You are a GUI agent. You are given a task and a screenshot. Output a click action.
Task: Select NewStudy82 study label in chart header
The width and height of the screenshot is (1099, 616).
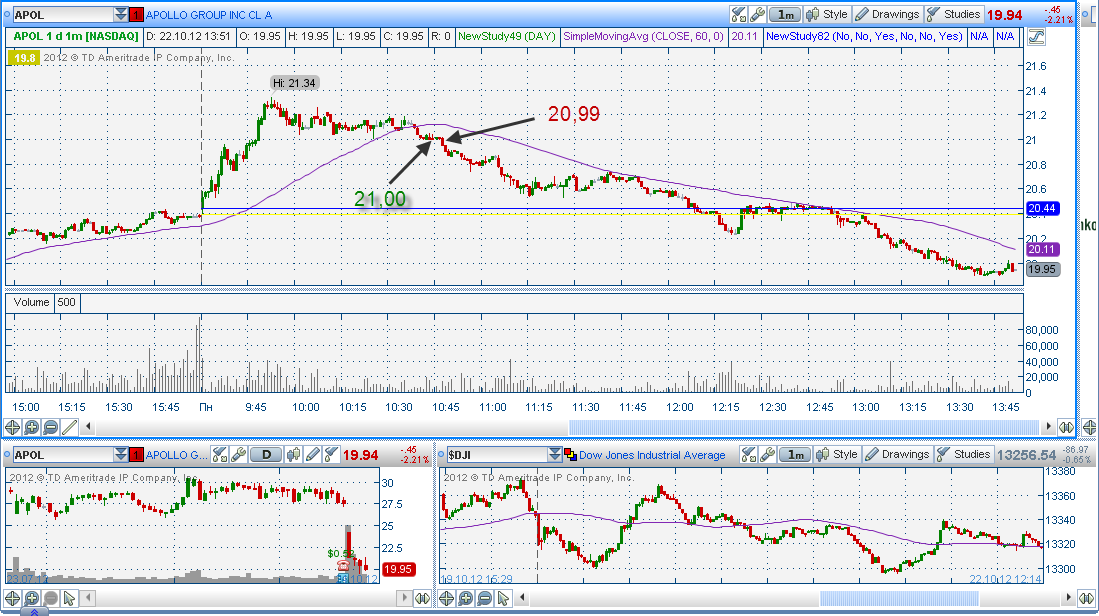[864, 36]
